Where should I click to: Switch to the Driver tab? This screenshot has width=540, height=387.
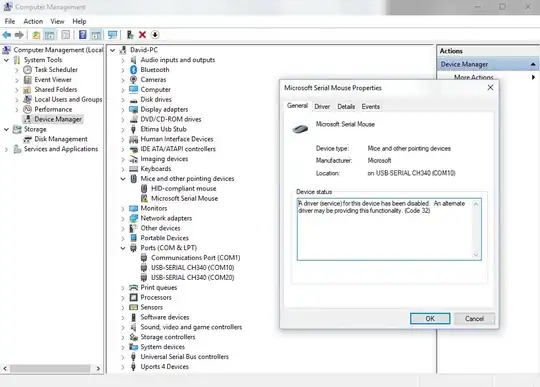pos(322,107)
